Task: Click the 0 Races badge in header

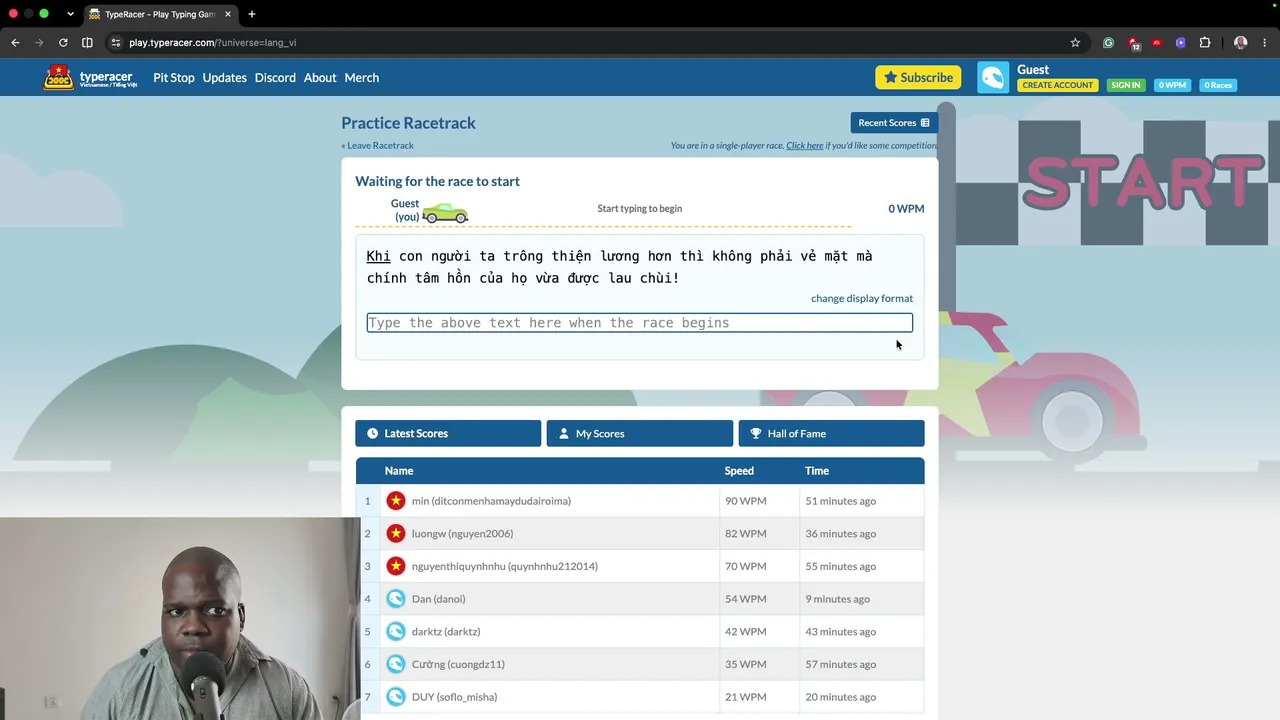Action: coord(1218,85)
